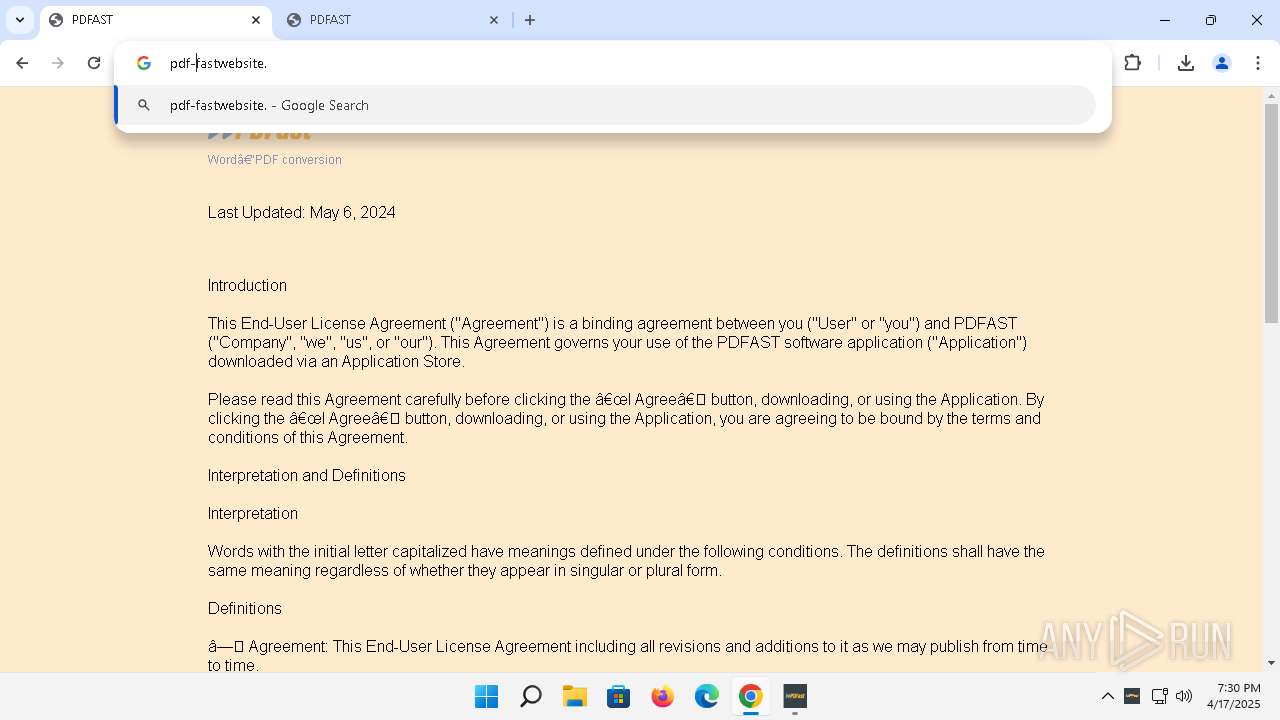Click the 'Interpretation and Definitions' heading
Screen dimensions: 1280x720
coord(307,475)
